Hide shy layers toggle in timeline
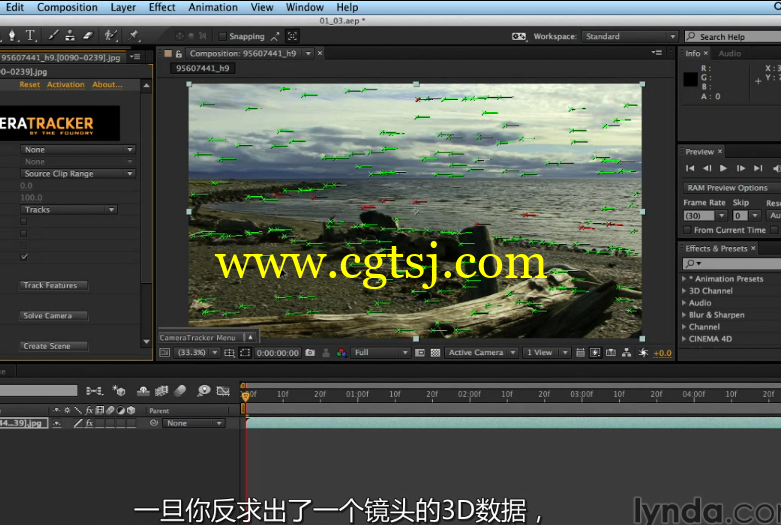 [x=143, y=391]
